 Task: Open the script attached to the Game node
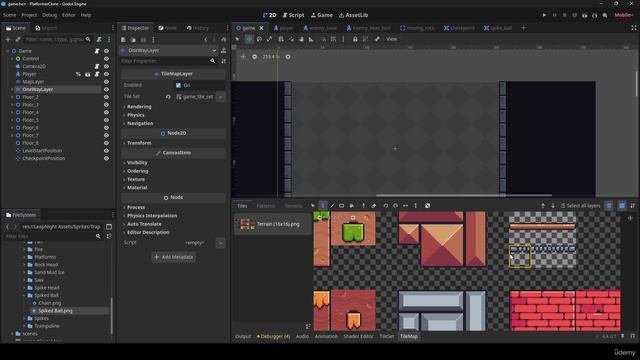tap(97, 51)
